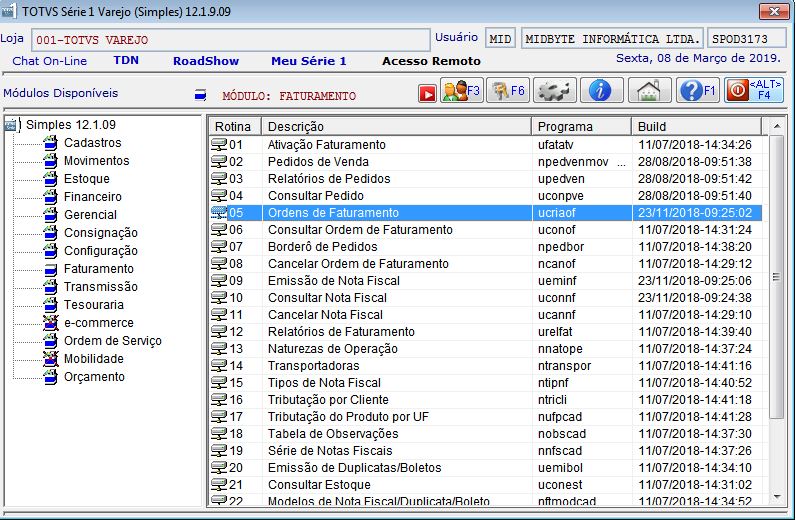Screen dimensions: 796x520
Task: Click the F6 tools button
Action: (508, 91)
